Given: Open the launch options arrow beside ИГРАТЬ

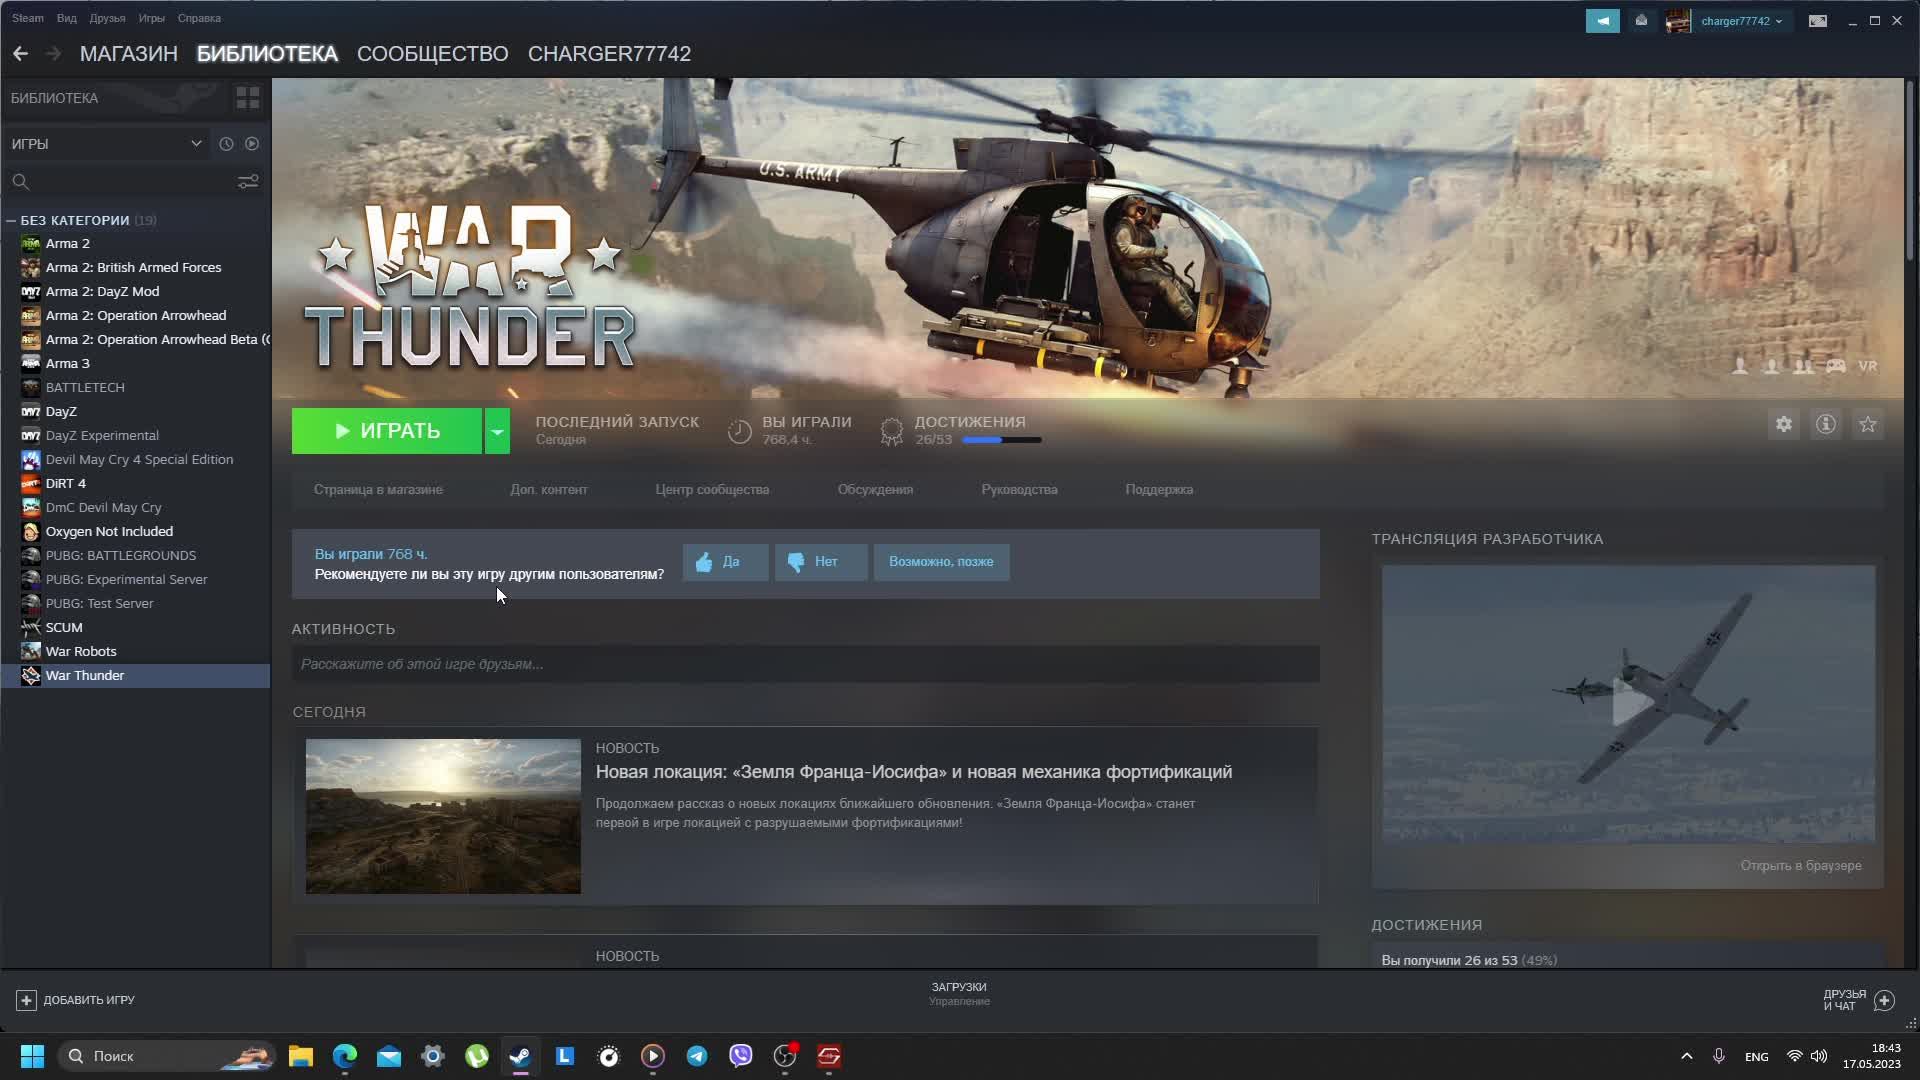Looking at the screenshot, I should (497, 431).
